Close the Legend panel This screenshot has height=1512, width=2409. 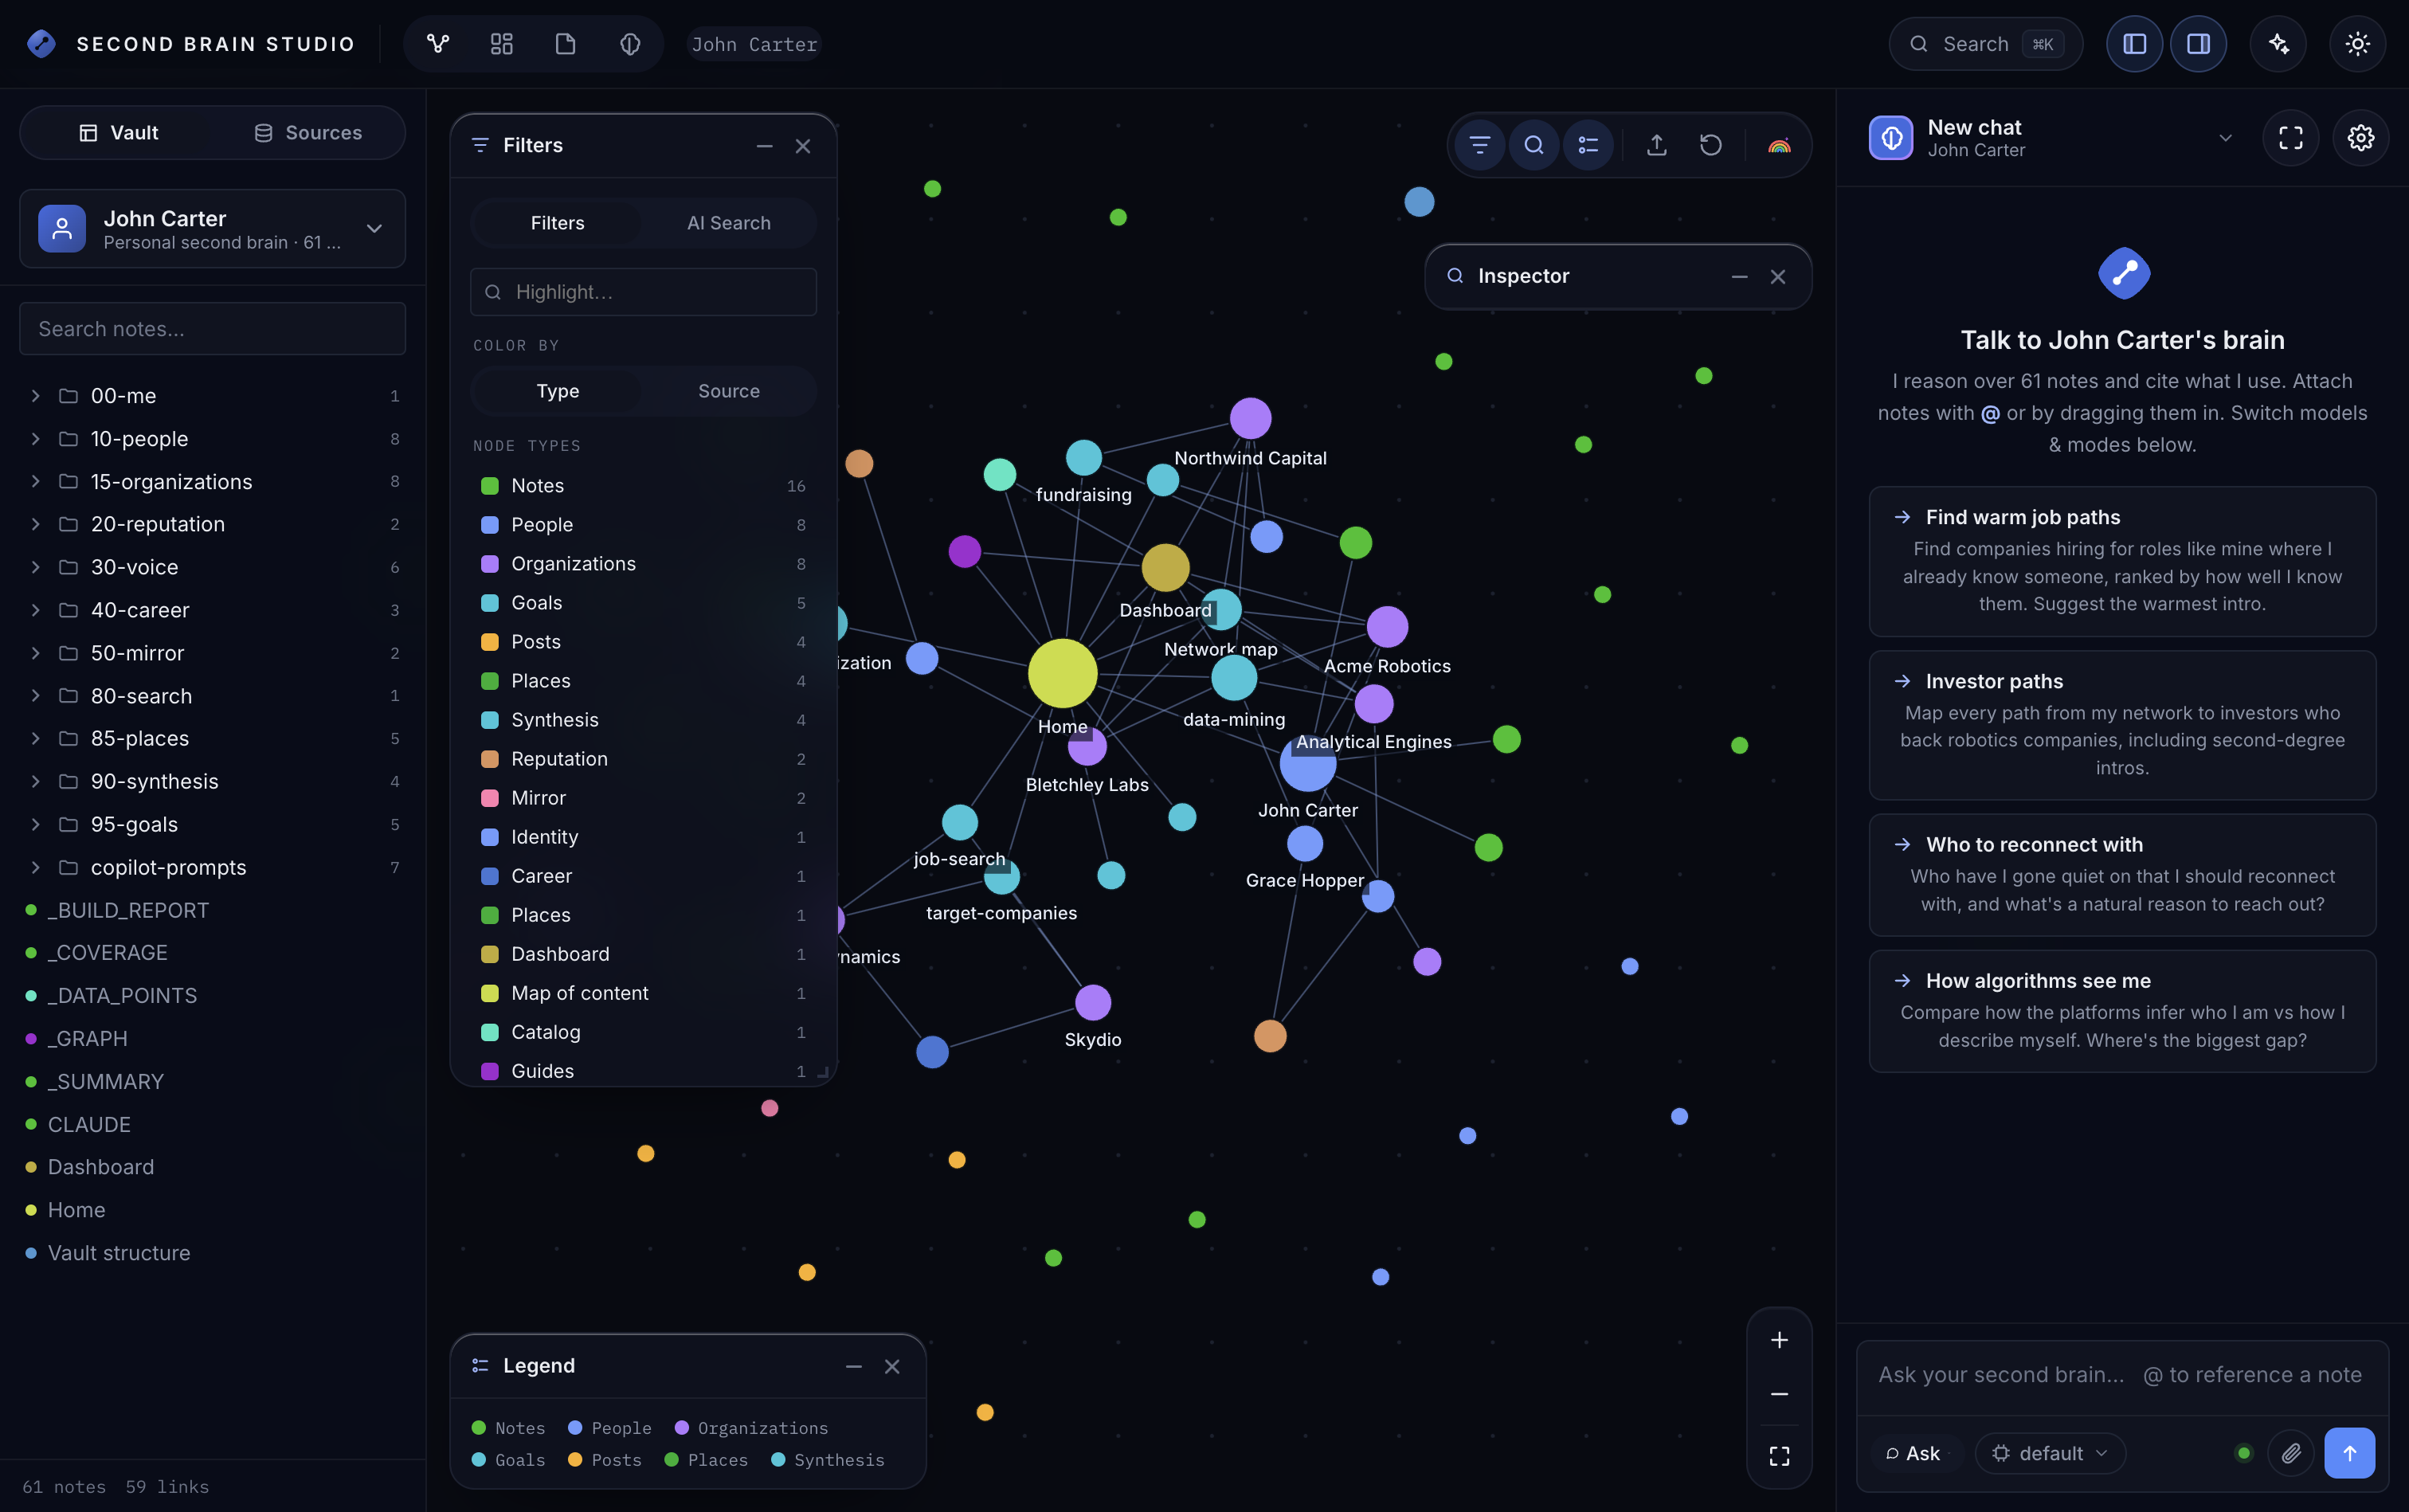point(892,1367)
